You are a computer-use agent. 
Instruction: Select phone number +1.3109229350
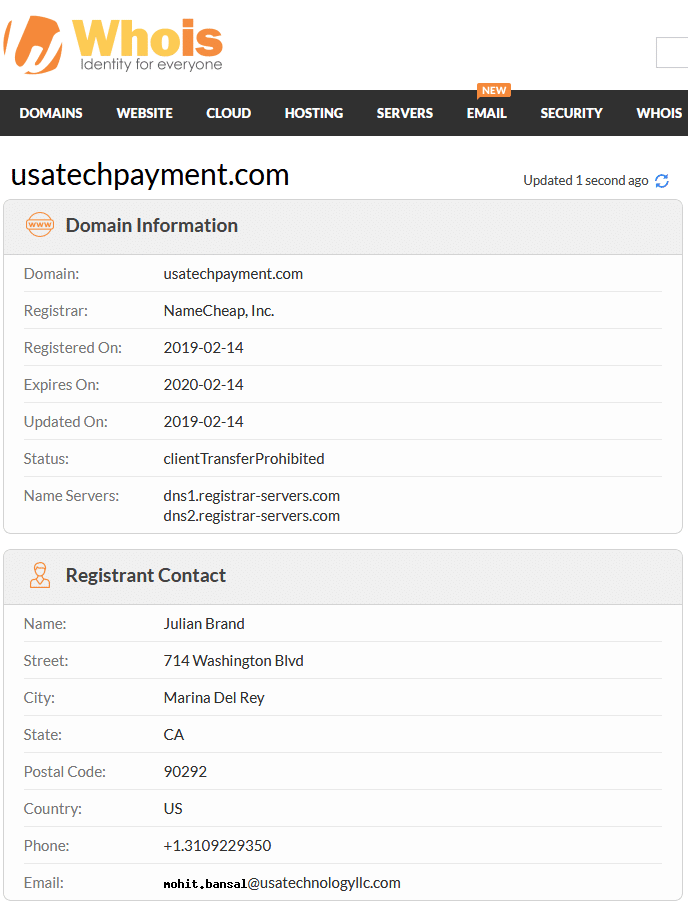(x=217, y=846)
